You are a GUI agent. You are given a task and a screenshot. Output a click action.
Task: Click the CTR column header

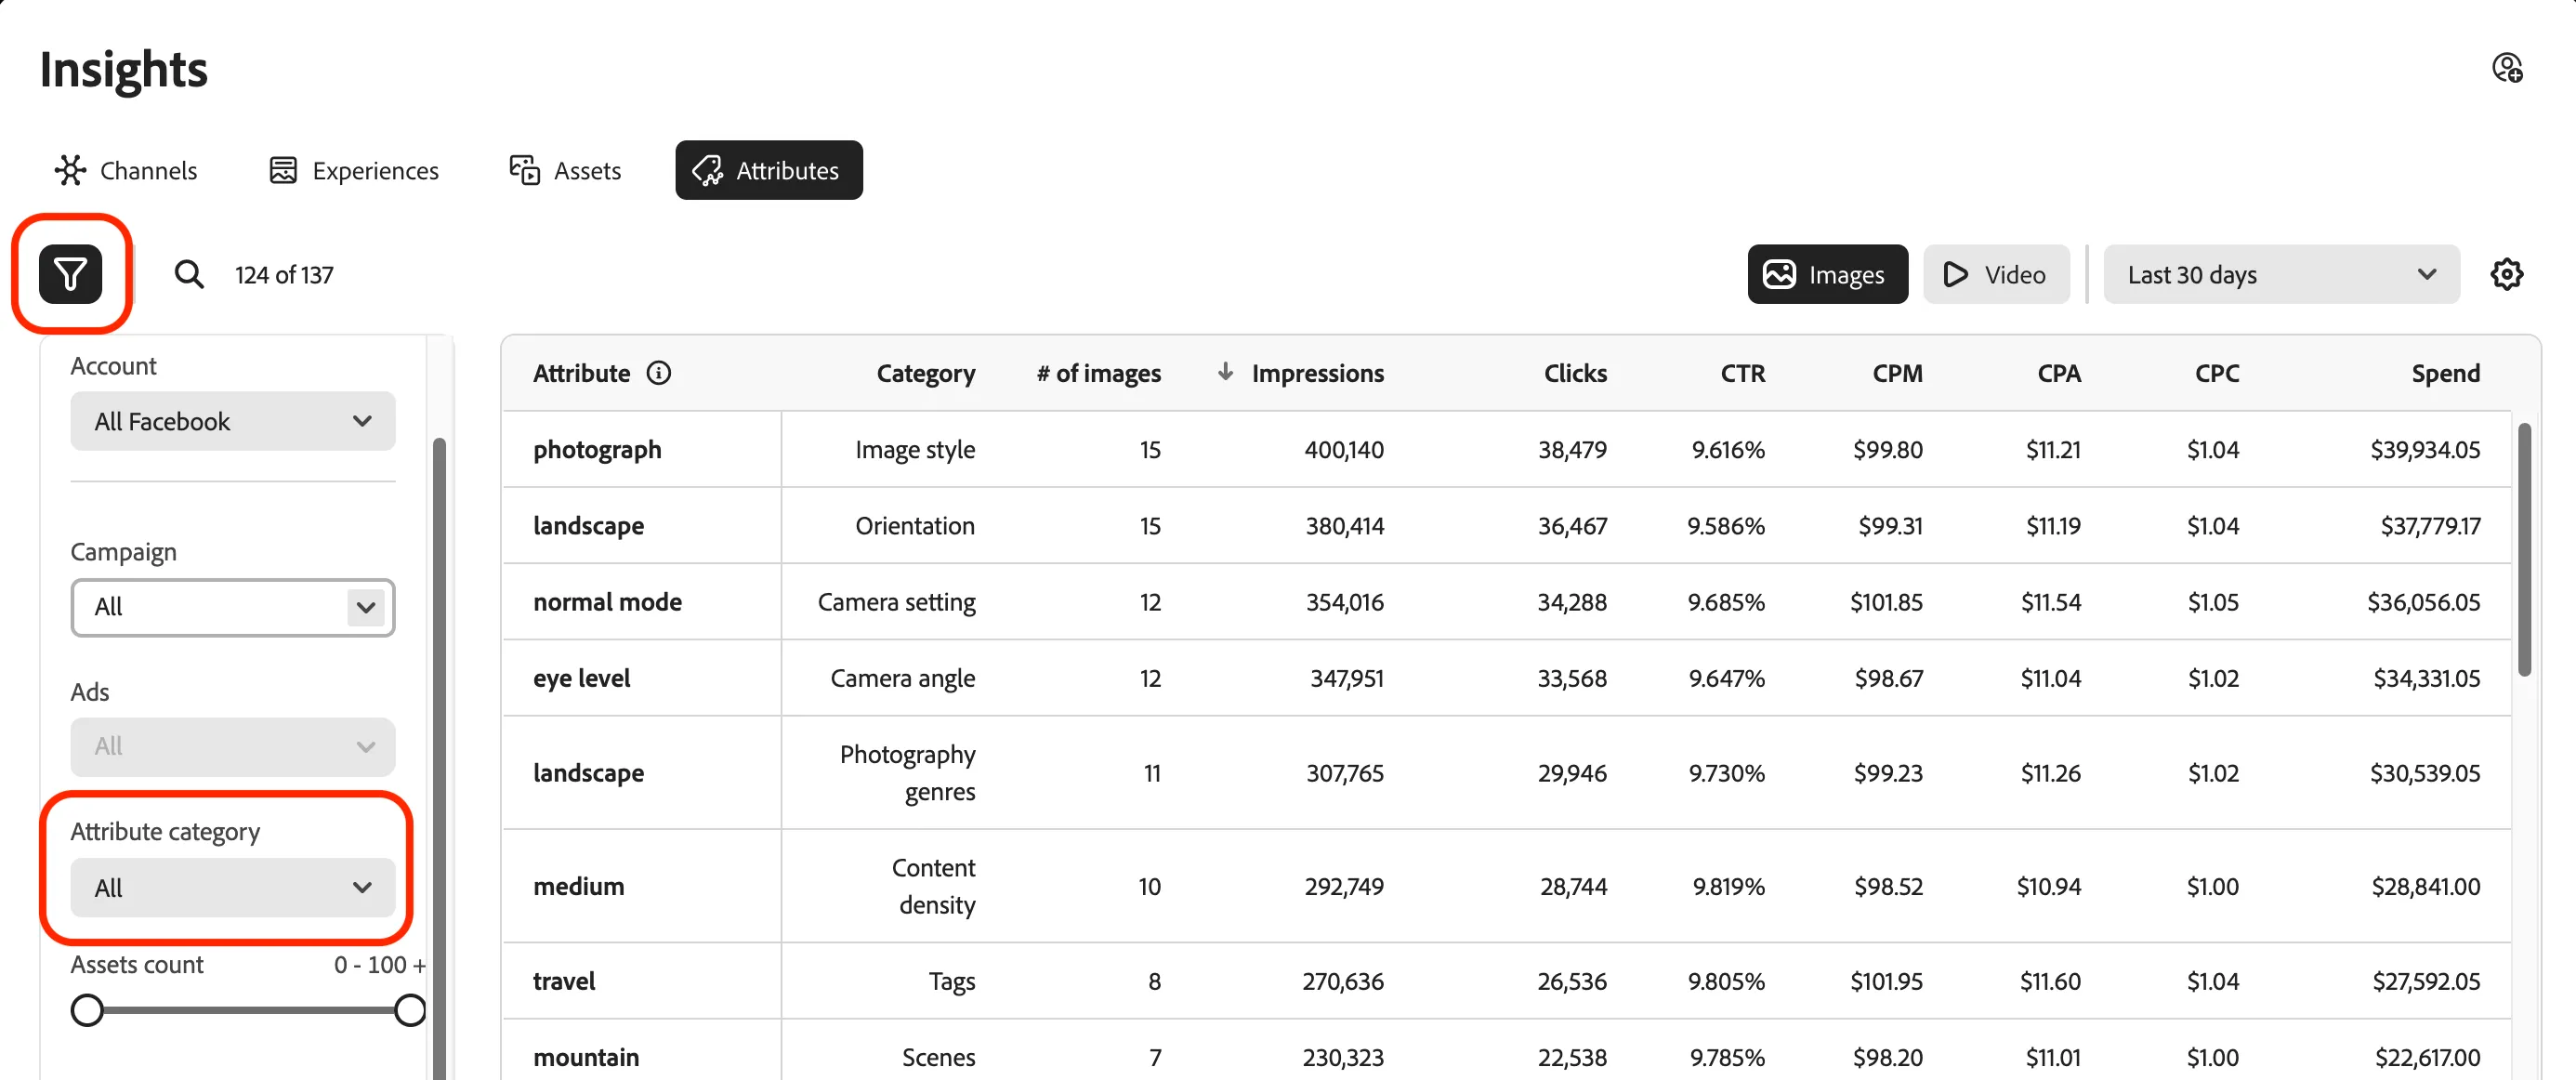[x=1742, y=373]
